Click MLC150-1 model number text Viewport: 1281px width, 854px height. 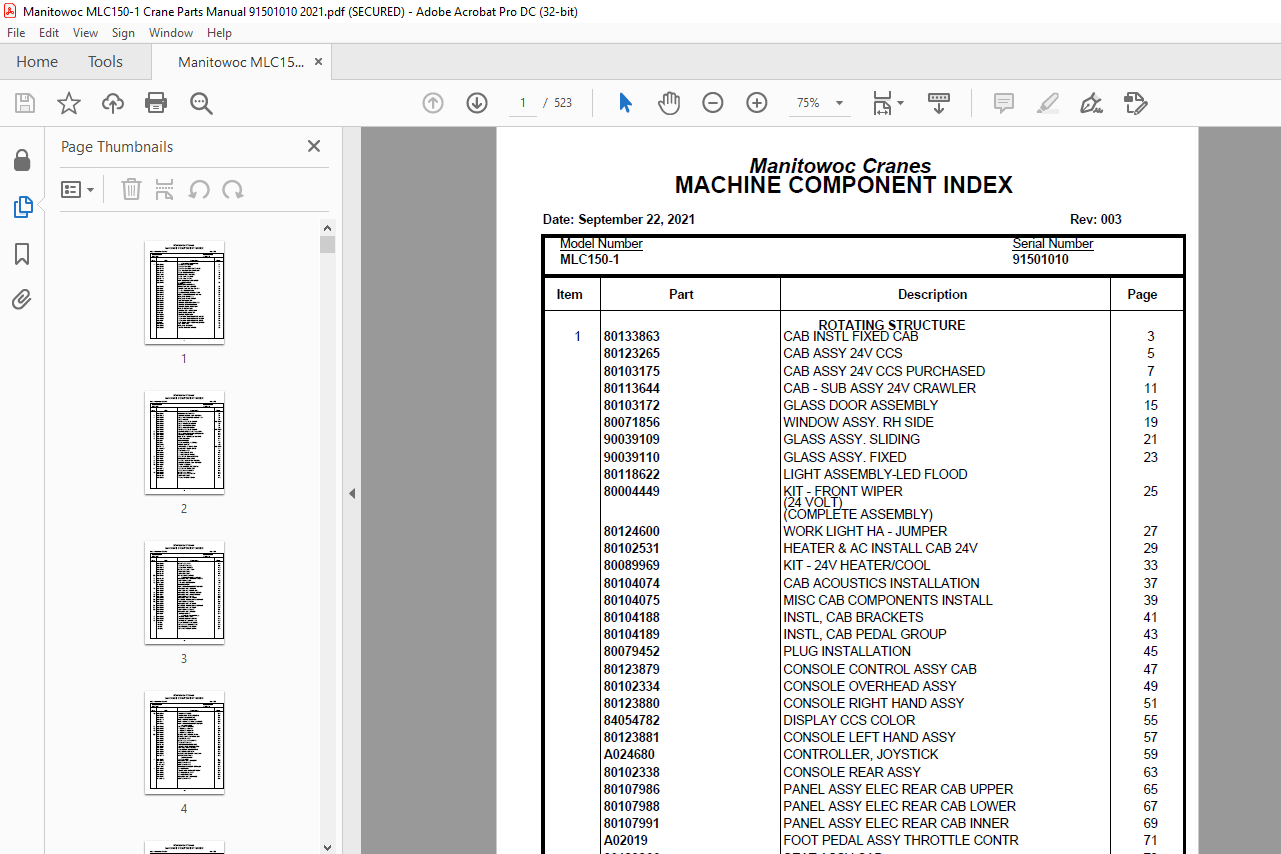point(589,260)
